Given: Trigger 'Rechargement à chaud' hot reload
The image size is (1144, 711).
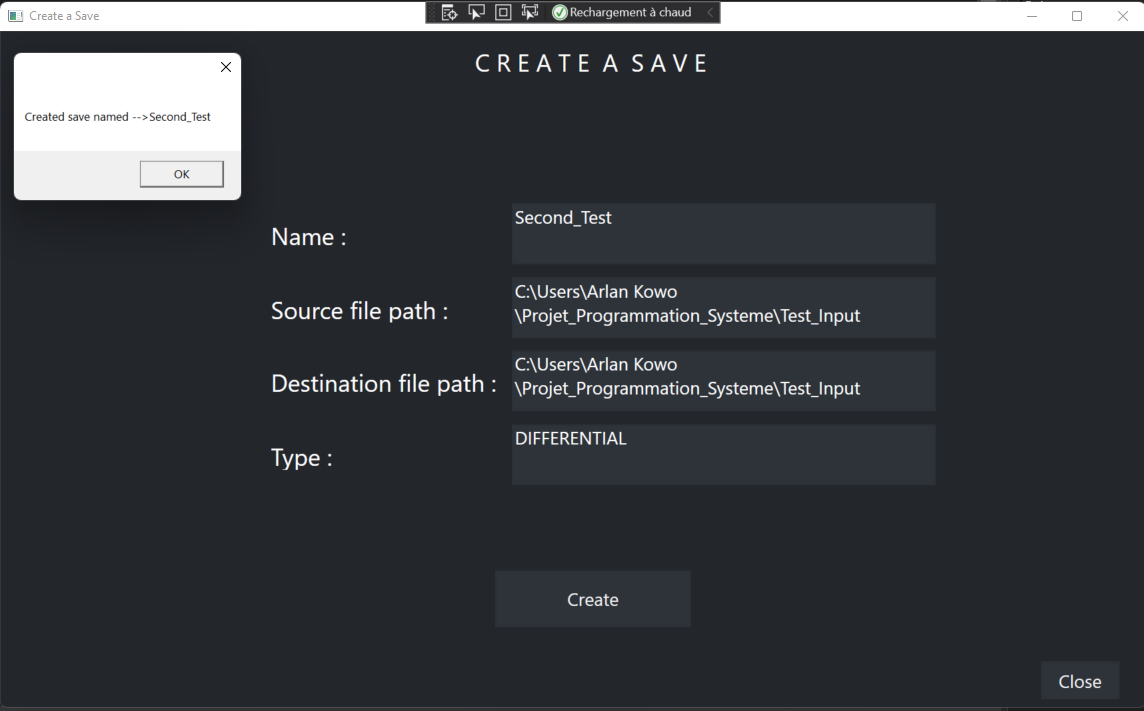Looking at the screenshot, I should click(x=630, y=12).
